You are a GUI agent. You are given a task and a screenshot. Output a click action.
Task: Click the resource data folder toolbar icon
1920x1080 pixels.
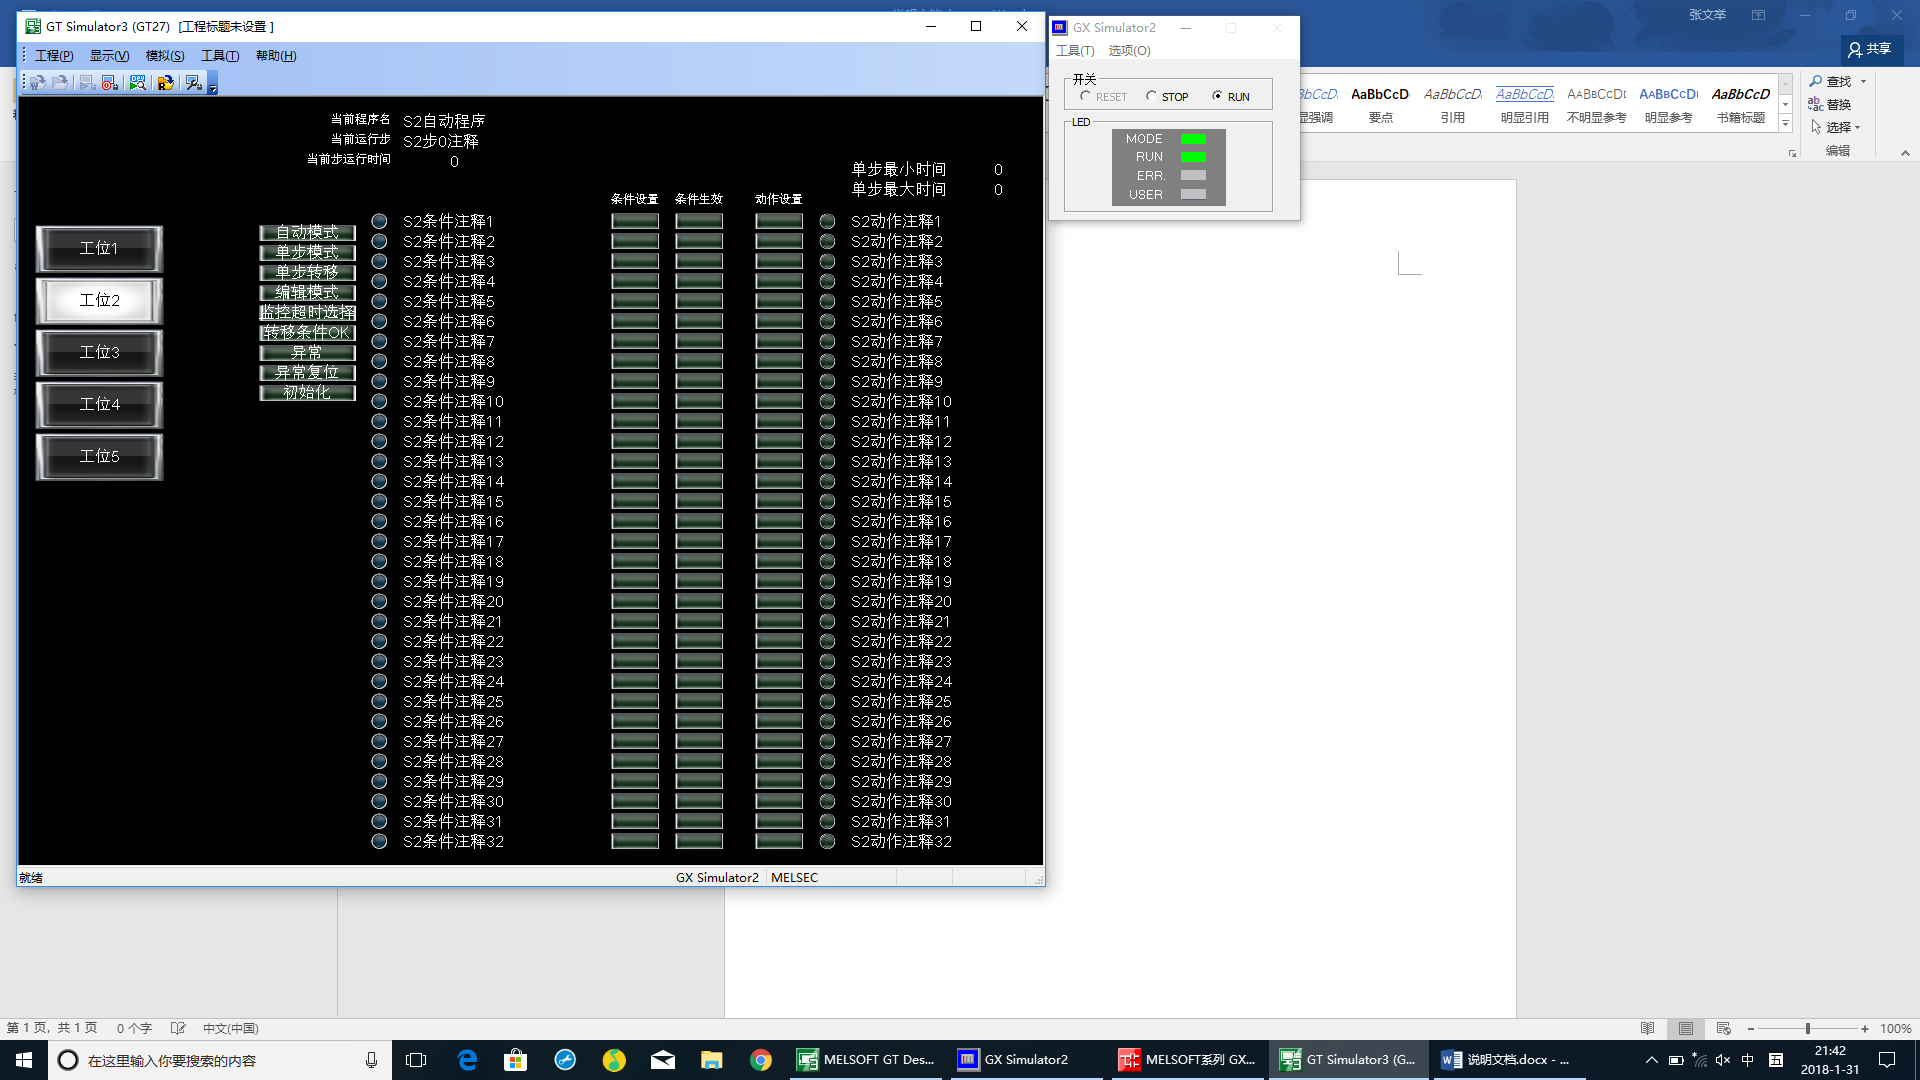click(166, 83)
